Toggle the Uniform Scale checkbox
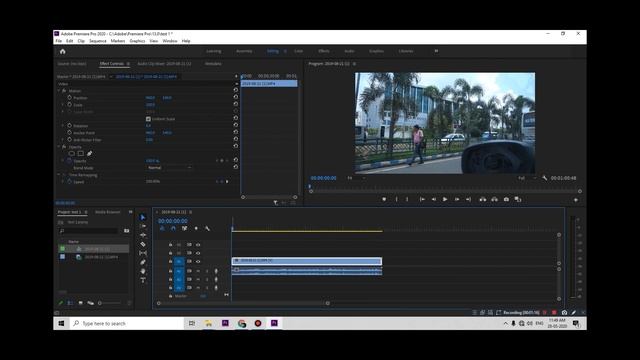 coord(148,119)
